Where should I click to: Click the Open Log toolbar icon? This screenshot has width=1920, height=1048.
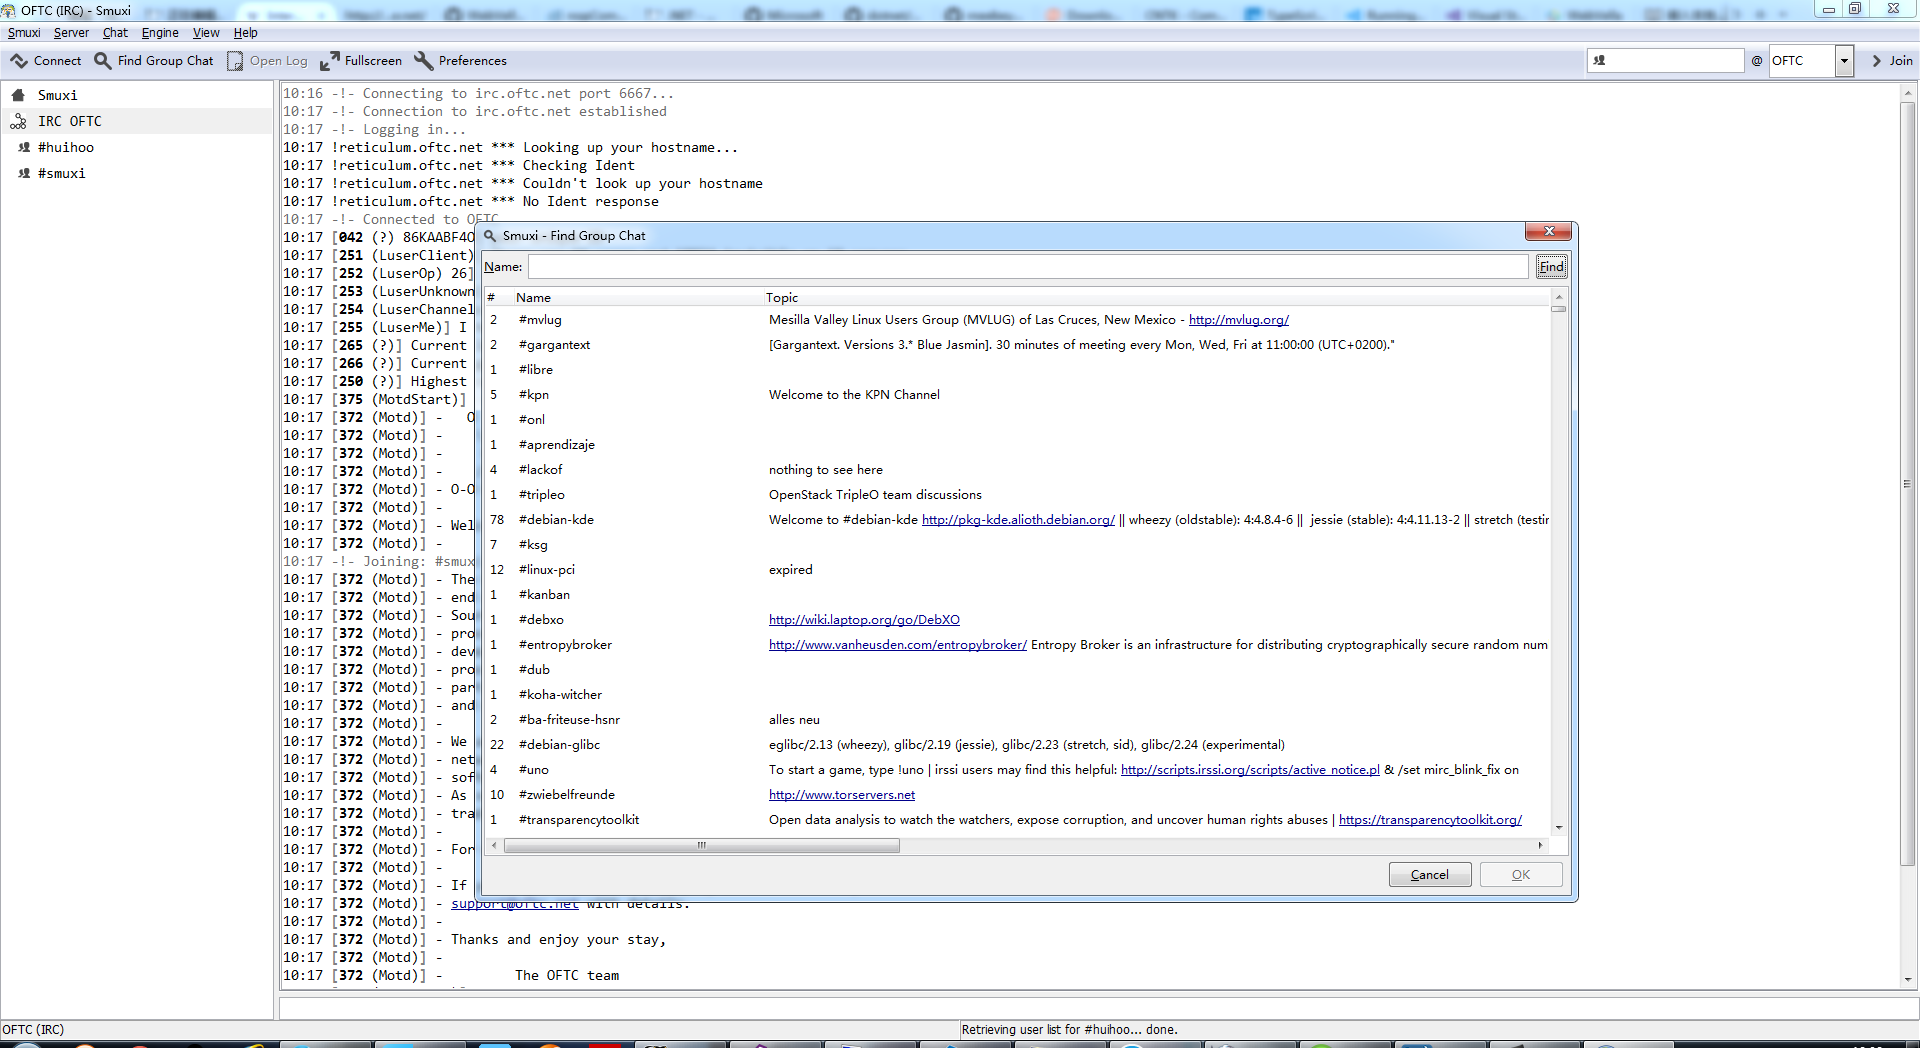236,61
